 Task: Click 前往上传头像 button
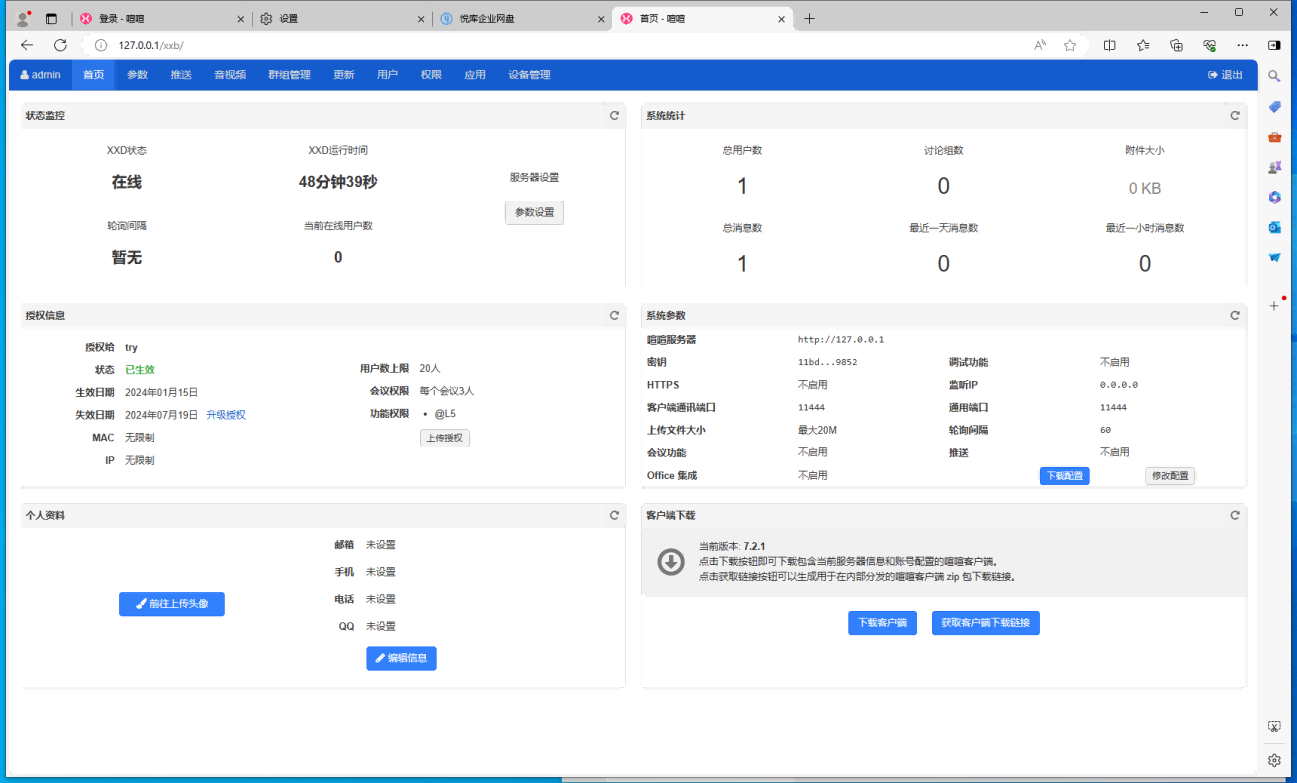[172, 604]
